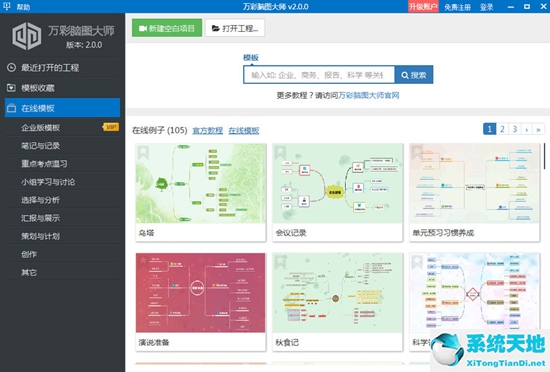
Task: Click the VIP badge icon
Action: [x=110, y=127]
